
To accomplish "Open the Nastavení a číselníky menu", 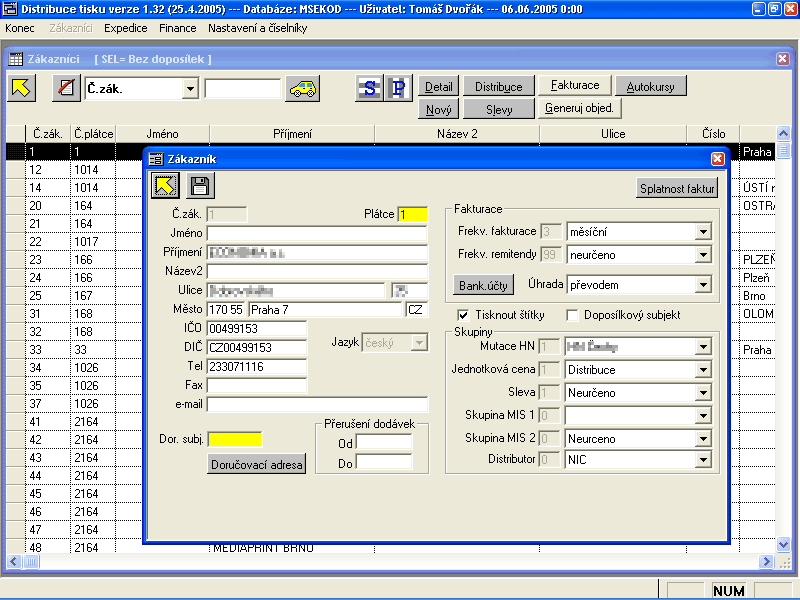I will 257,28.
